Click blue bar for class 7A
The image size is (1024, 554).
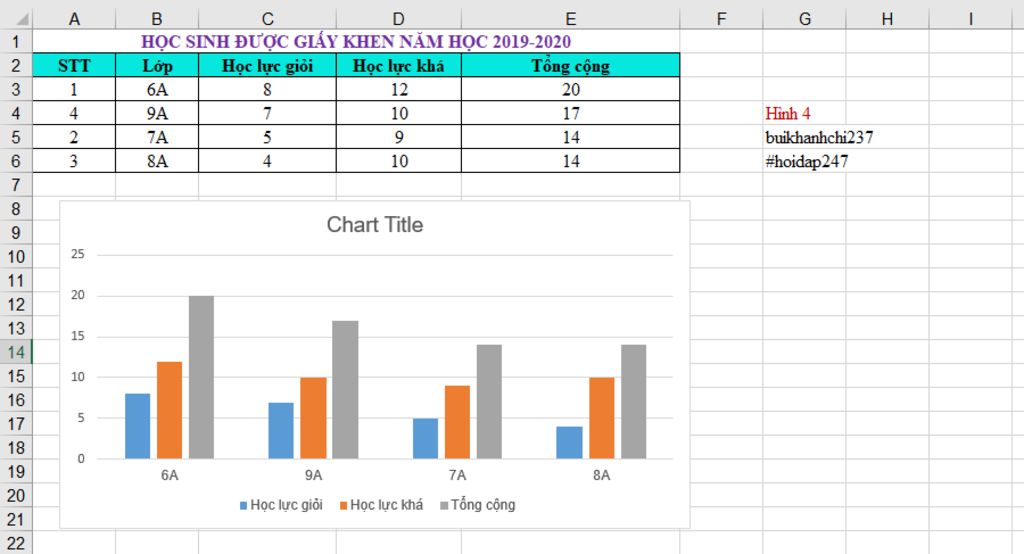click(x=425, y=438)
